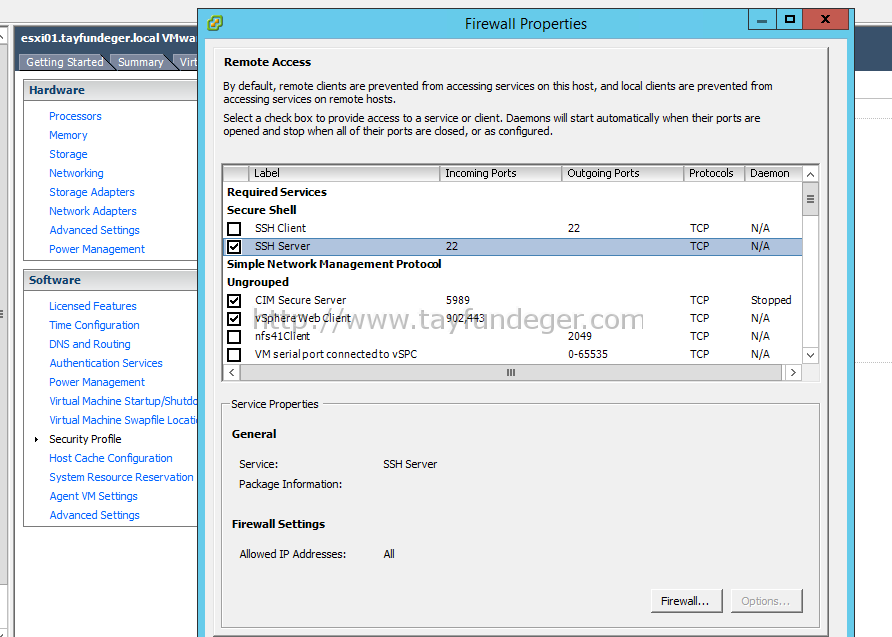The height and width of the screenshot is (637, 892).
Task: Click the vSphere icon in dialog title bar
Action: pyautogui.click(x=215, y=23)
